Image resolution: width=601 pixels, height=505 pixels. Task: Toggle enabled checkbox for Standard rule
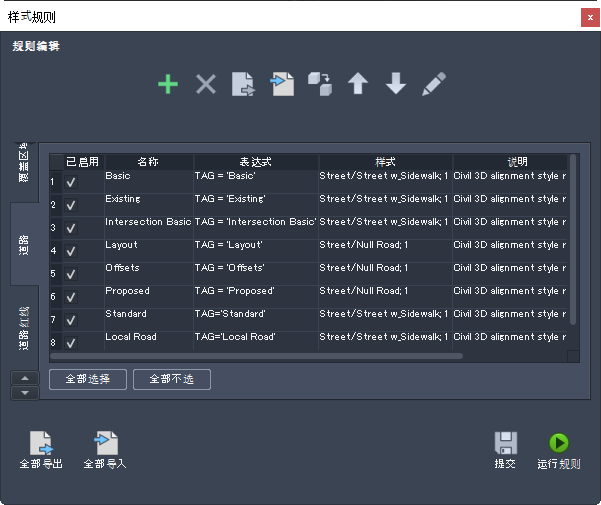click(71, 320)
